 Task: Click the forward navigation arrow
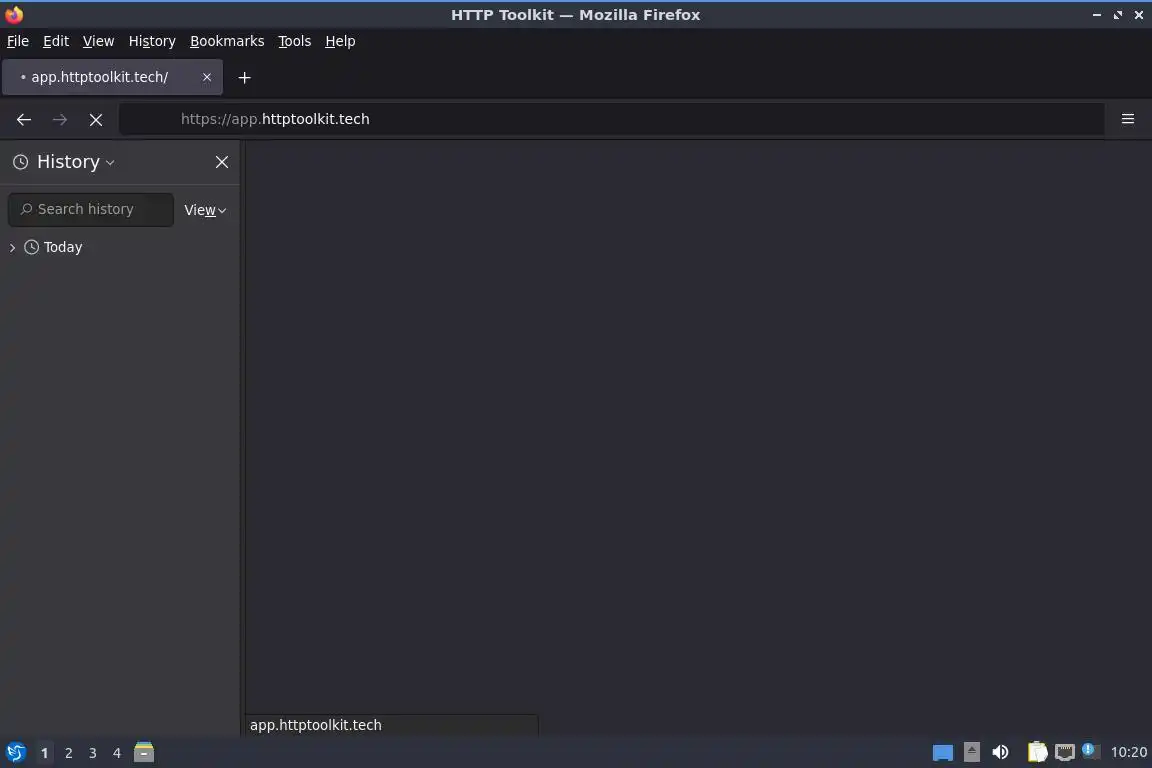click(x=60, y=119)
